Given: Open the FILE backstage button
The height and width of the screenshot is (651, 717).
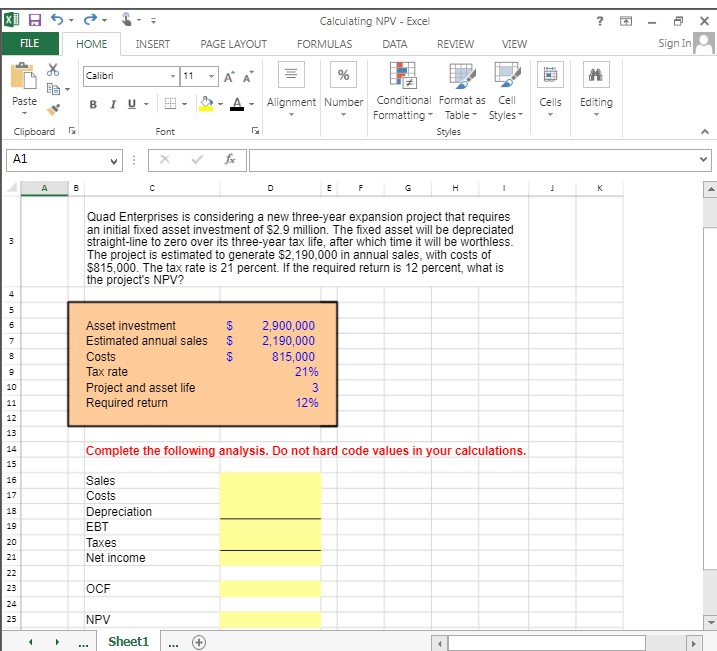Looking at the screenshot, I should click(x=30, y=44).
